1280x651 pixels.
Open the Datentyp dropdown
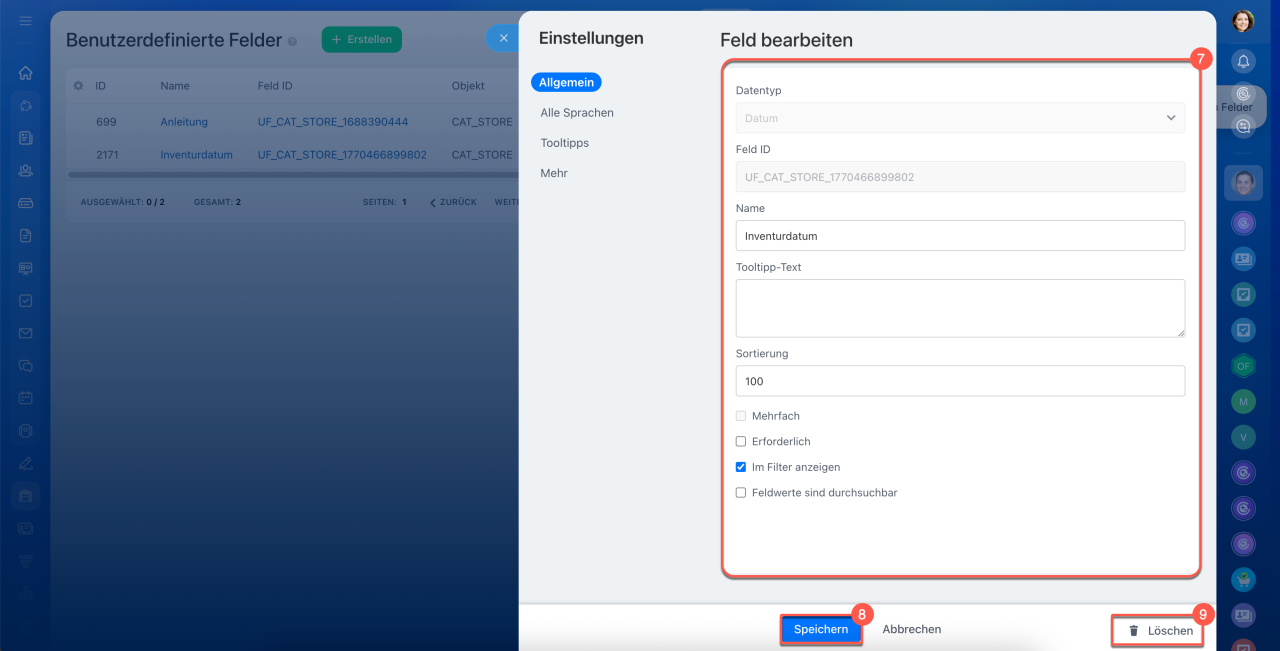960,118
